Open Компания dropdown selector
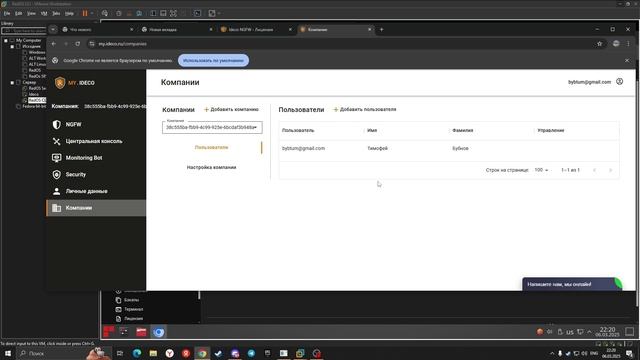This screenshot has height=360, width=640. tap(212, 127)
